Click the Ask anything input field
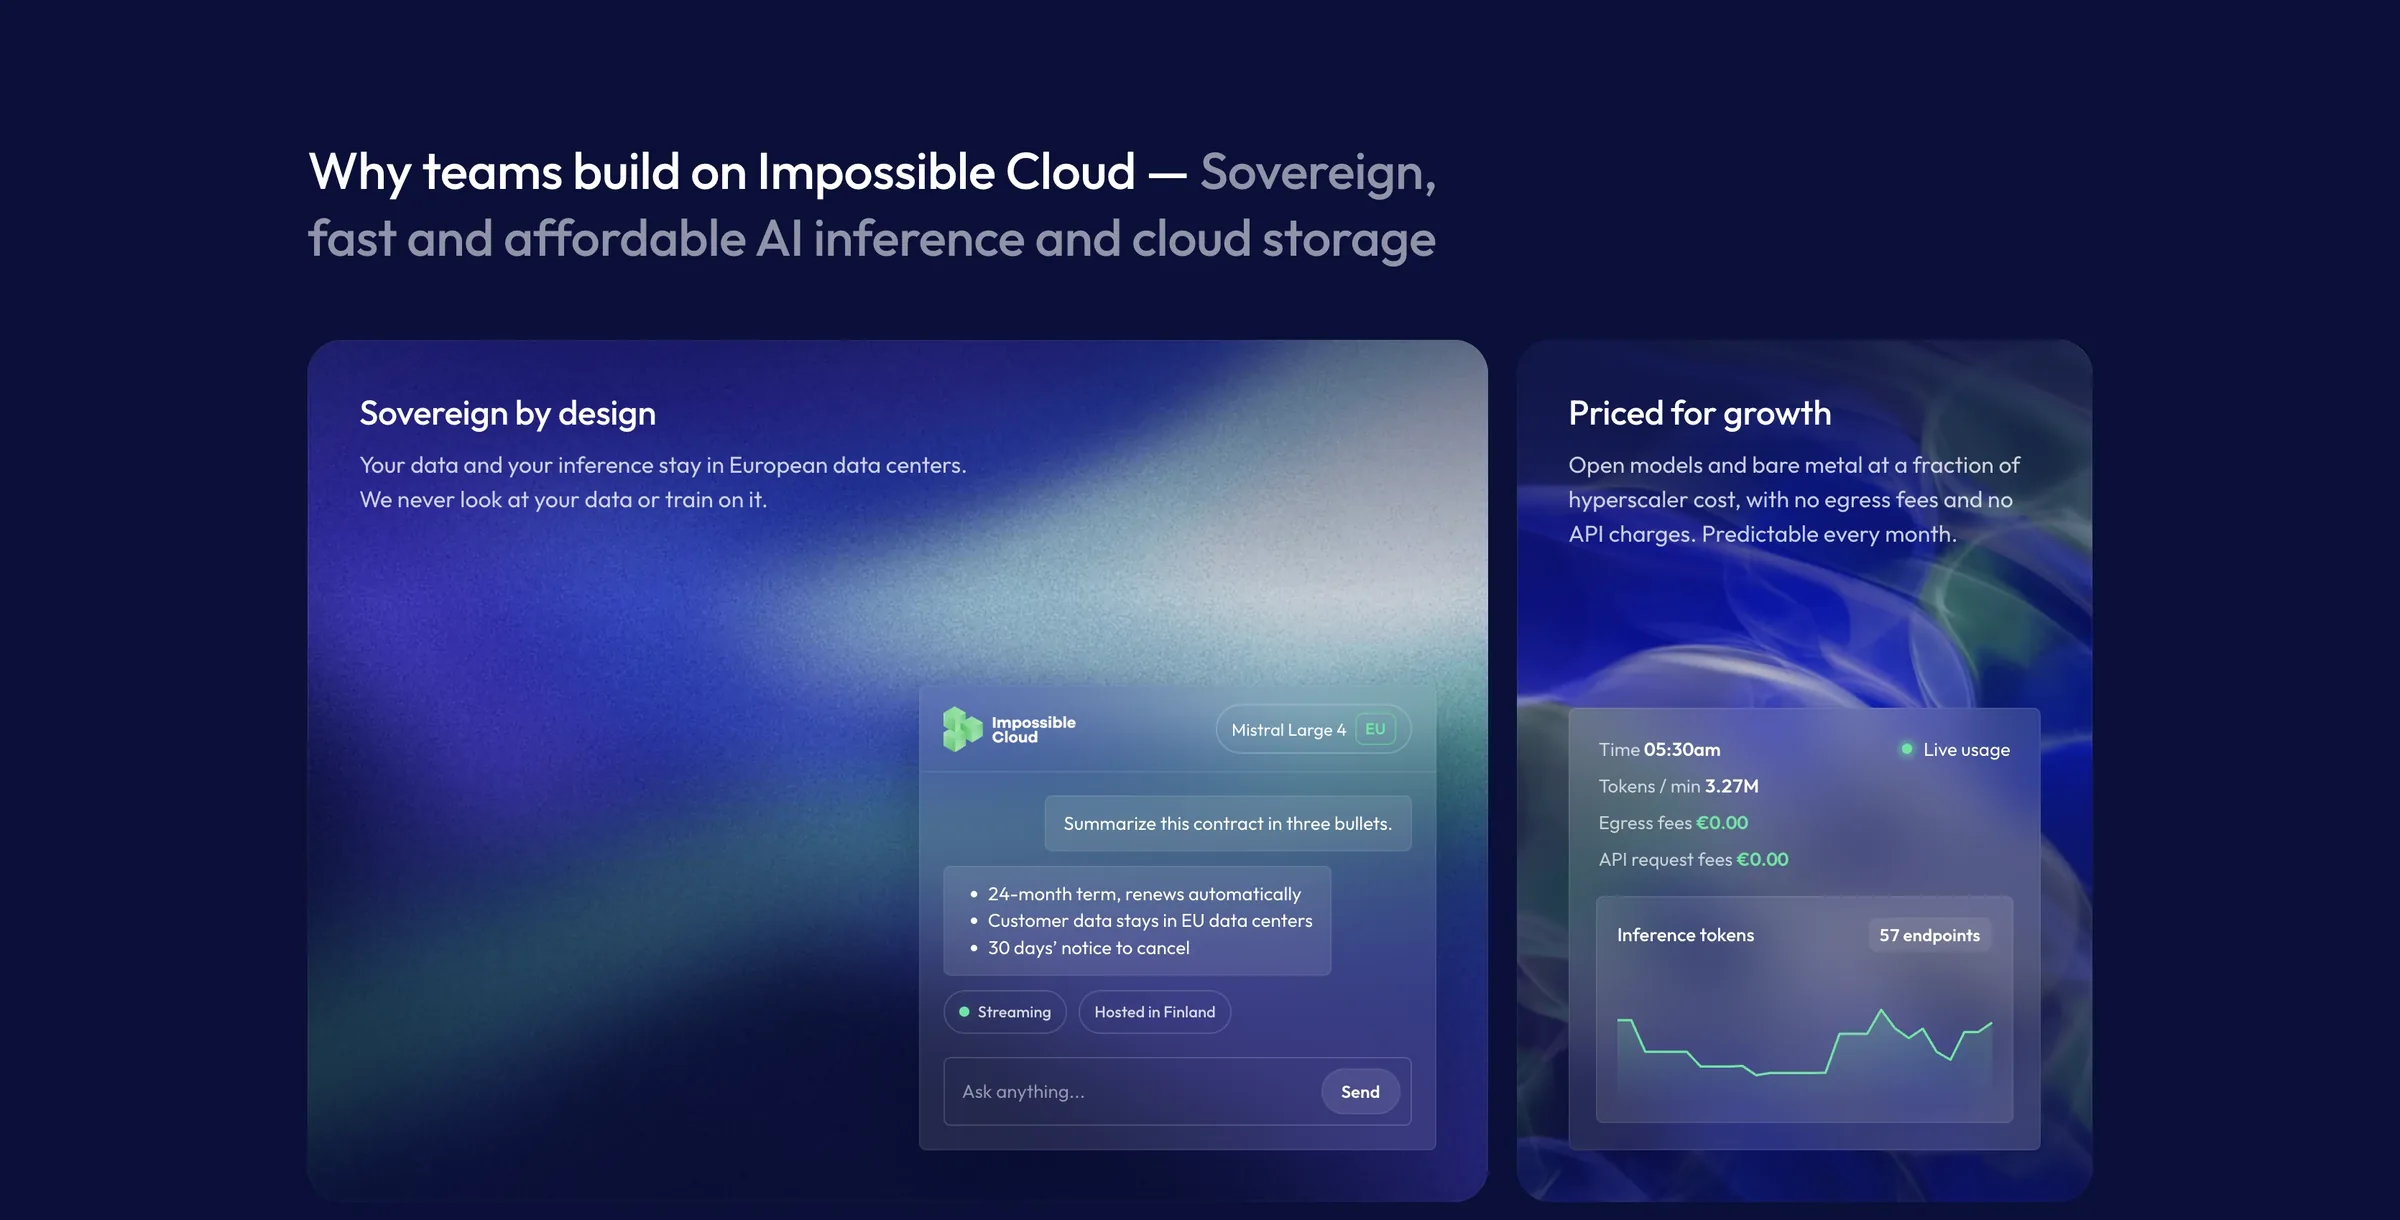Image resolution: width=2400 pixels, height=1220 pixels. point(1177,1091)
